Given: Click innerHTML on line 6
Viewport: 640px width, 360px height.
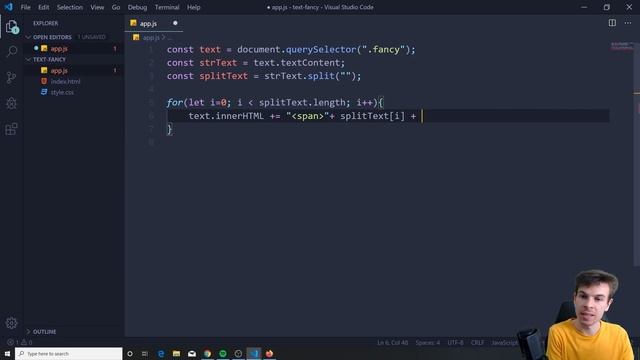Looking at the screenshot, I should [240, 116].
